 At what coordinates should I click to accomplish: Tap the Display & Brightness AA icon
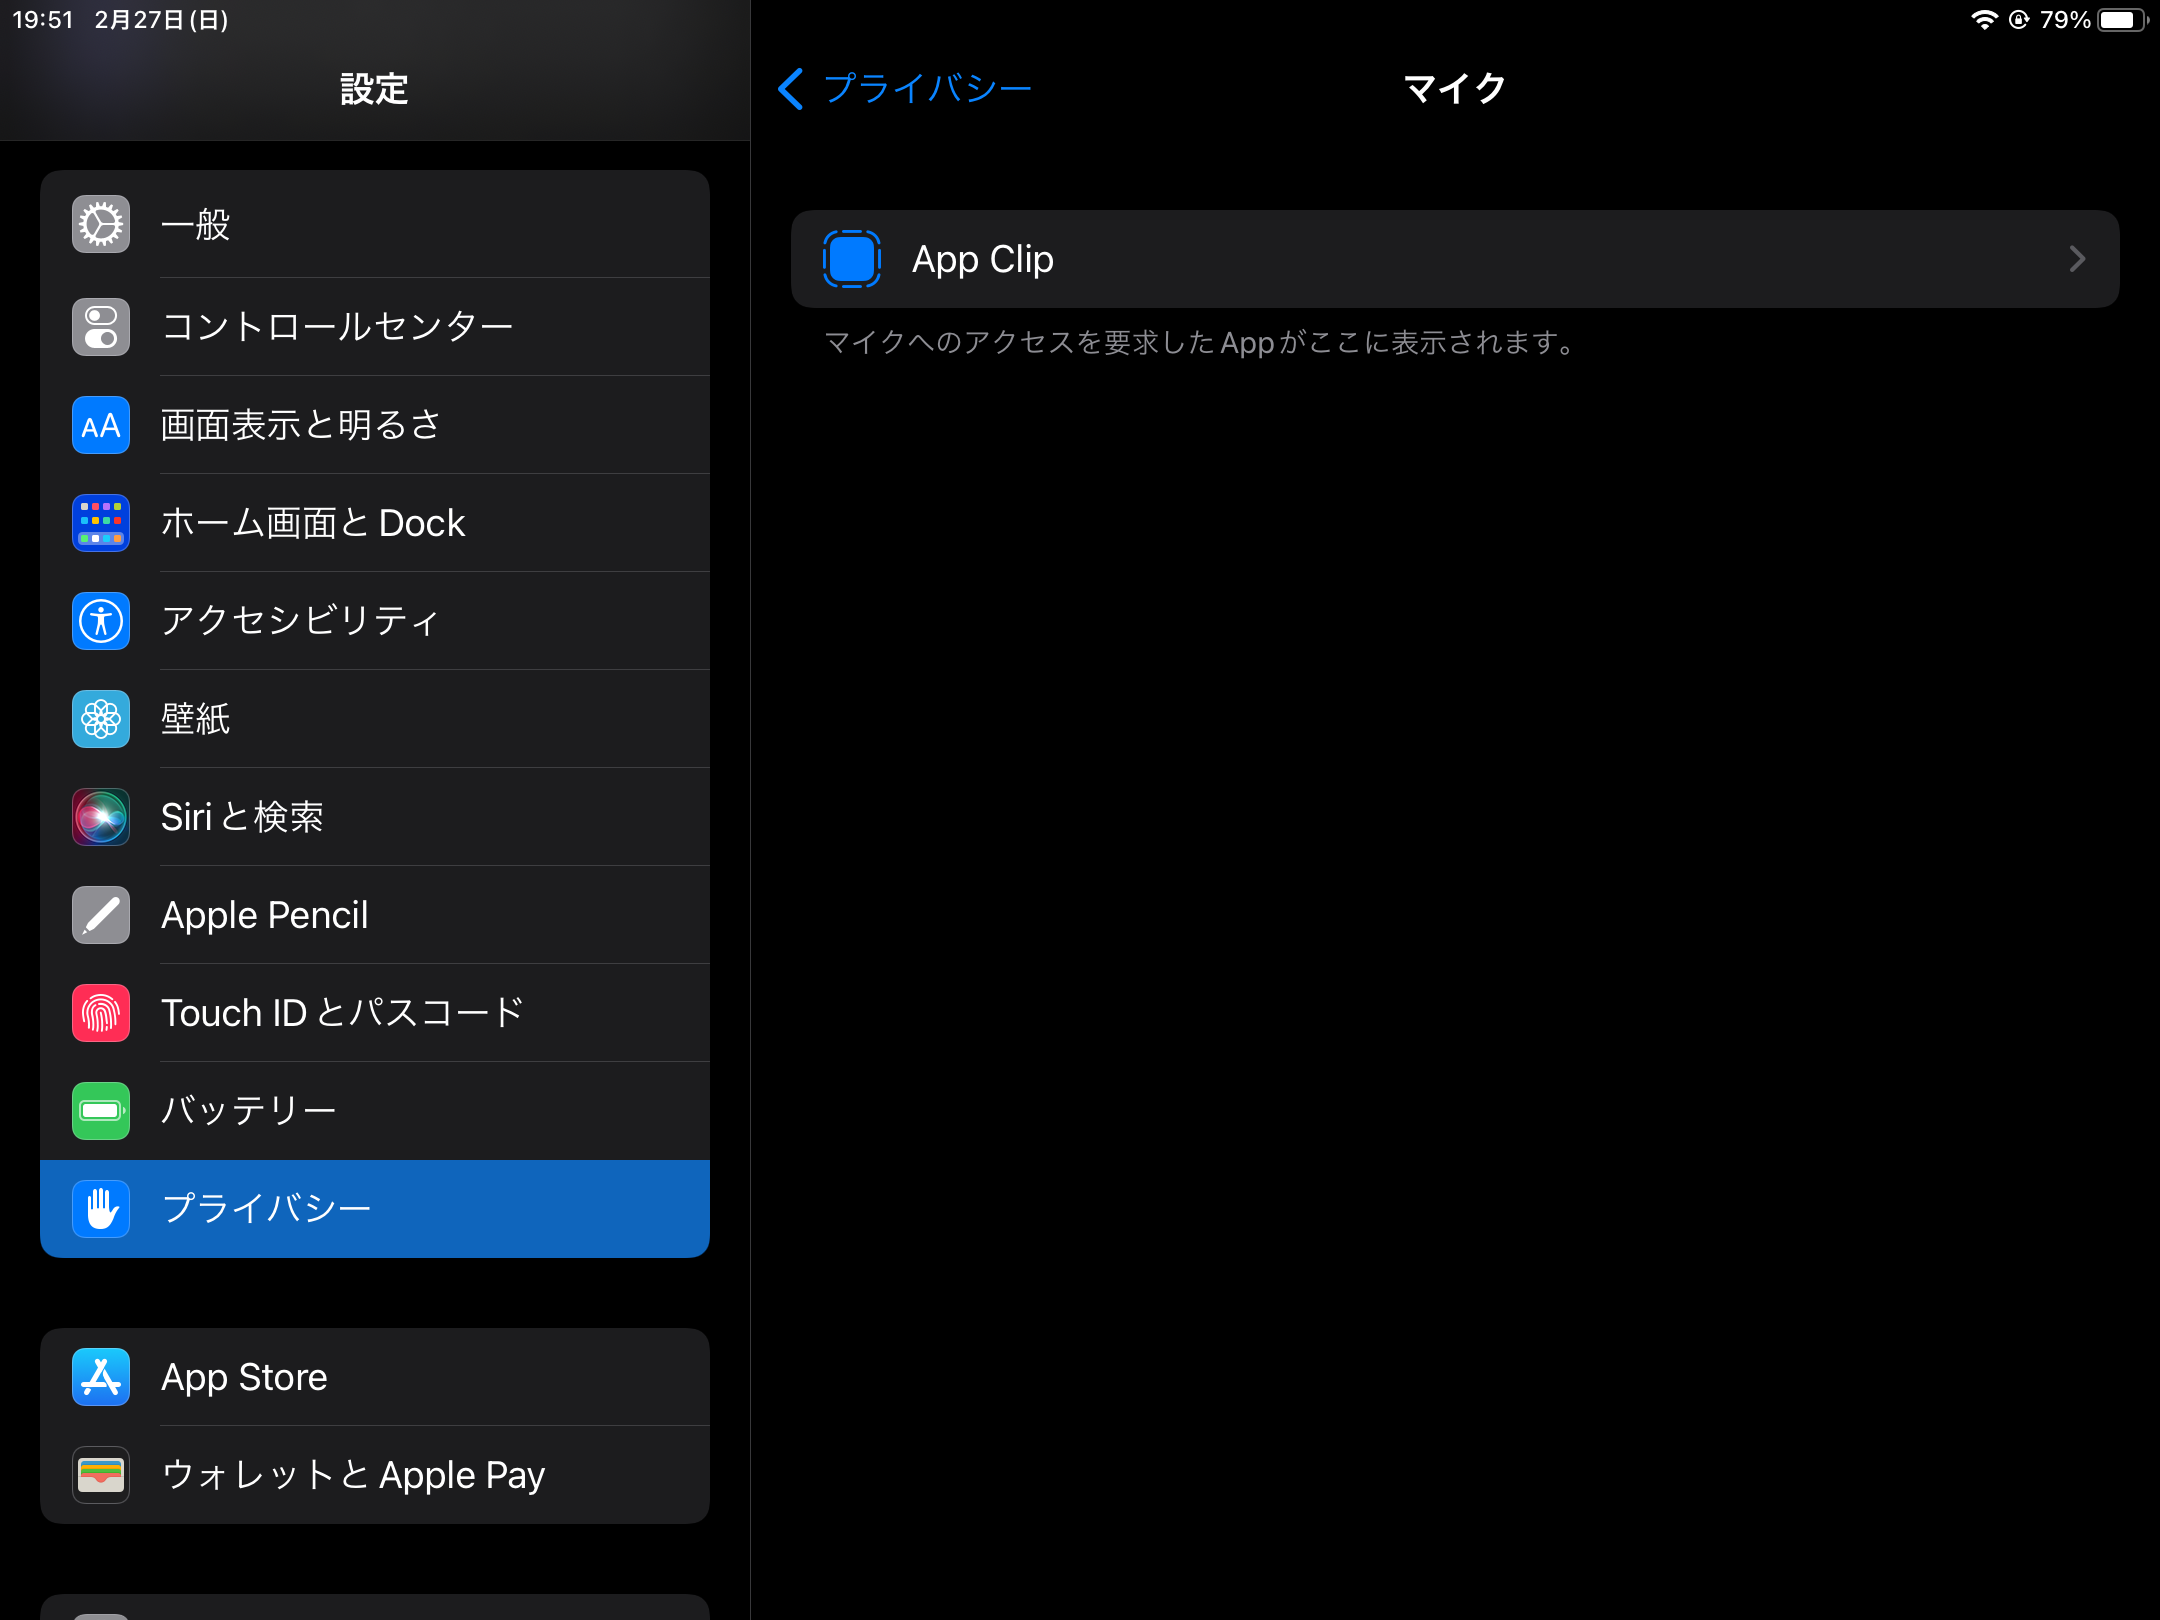coord(101,425)
